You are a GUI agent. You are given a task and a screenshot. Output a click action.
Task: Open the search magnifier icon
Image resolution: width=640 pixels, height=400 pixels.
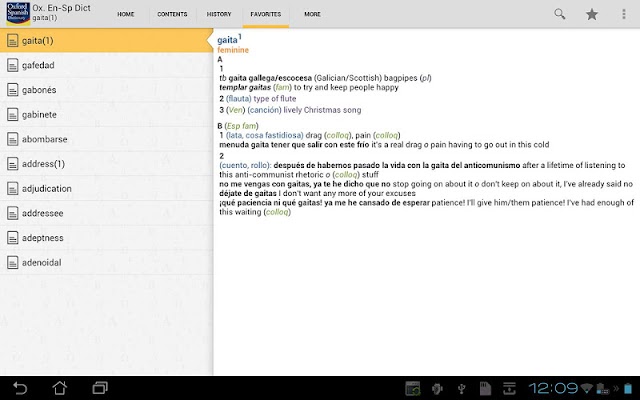coord(560,14)
